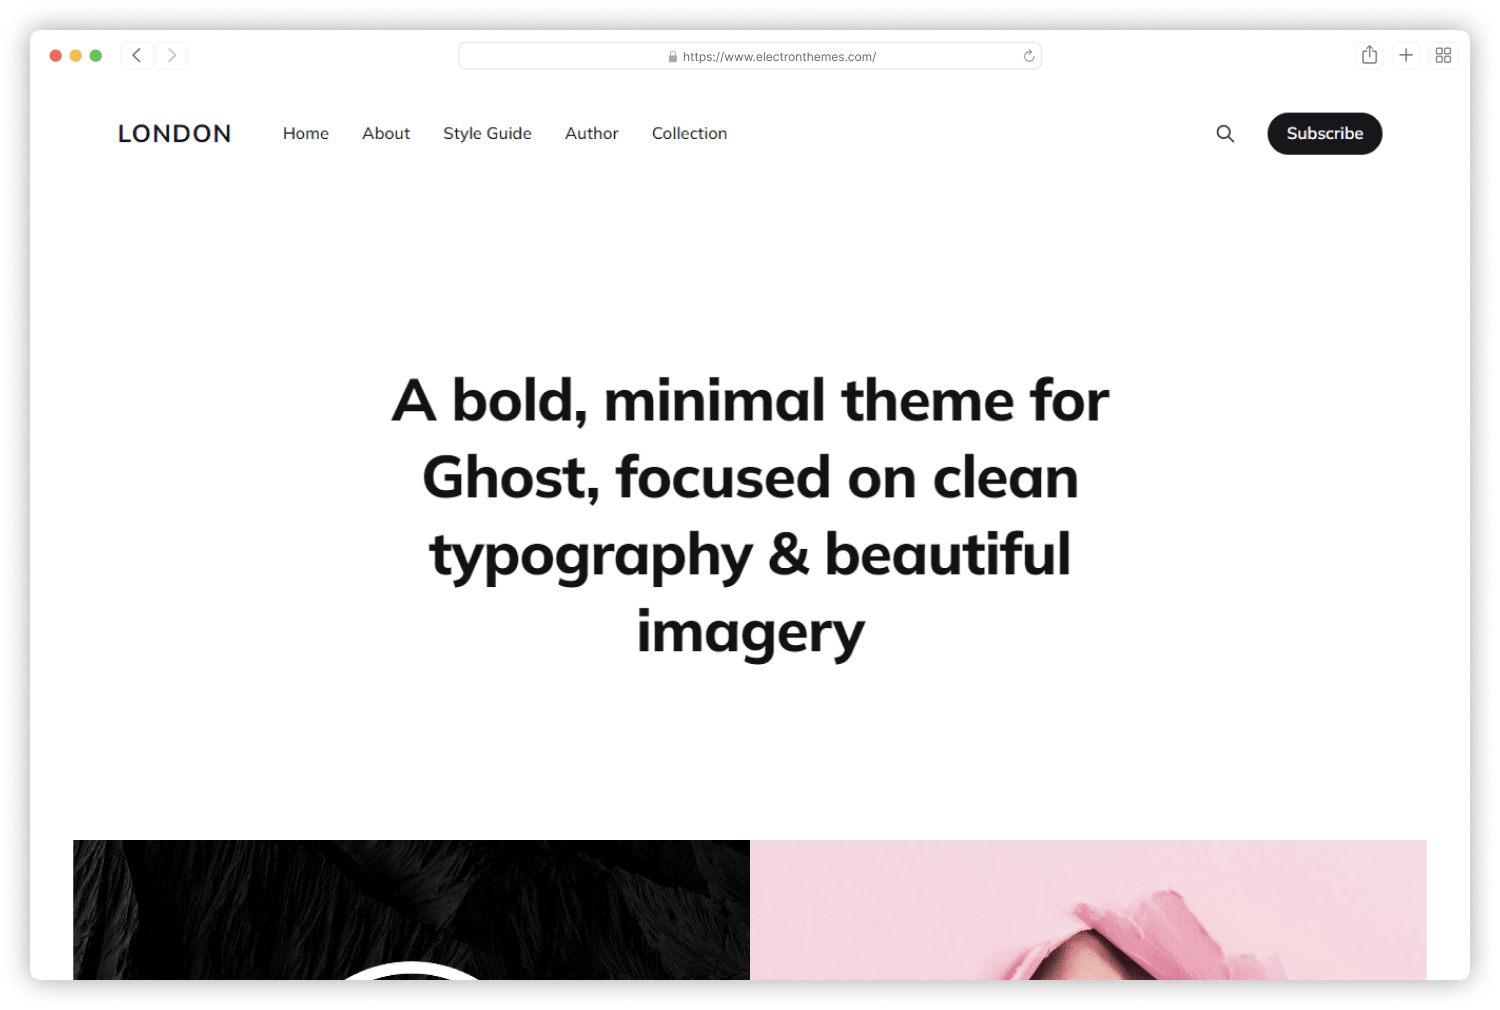Open the Collection menu item
Image resolution: width=1500 pixels, height=1010 pixels.
tap(690, 133)
